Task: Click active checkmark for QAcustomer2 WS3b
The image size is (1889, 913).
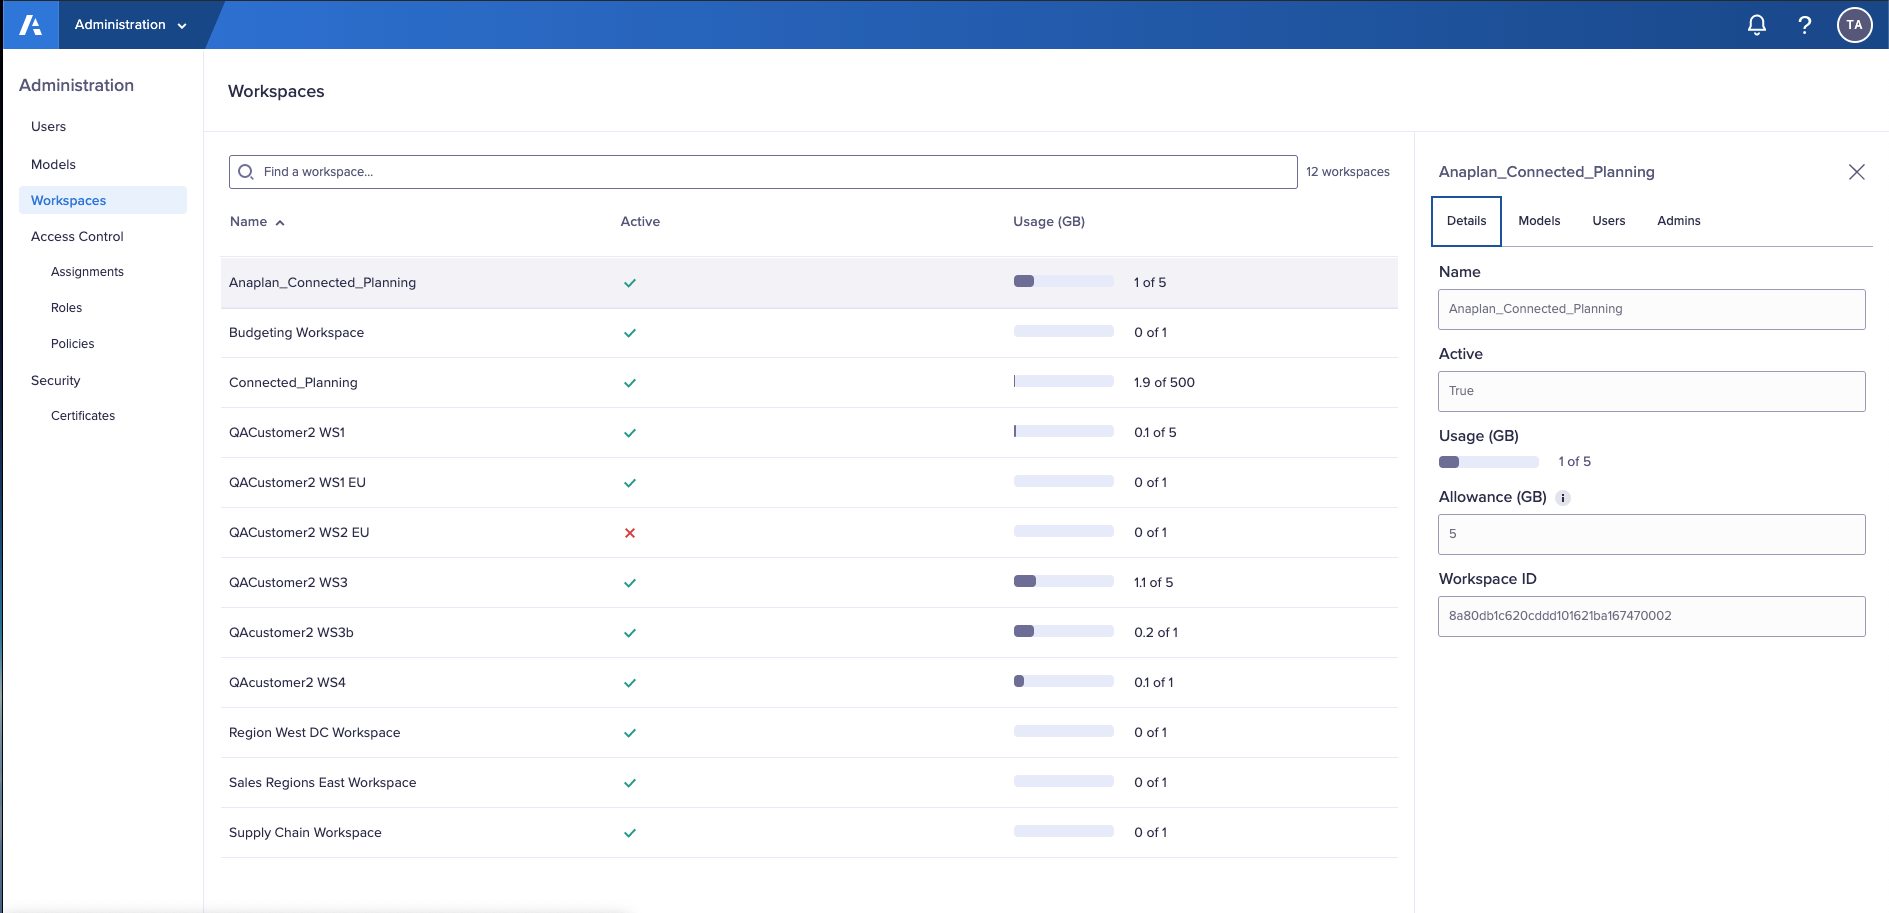Action: tap(630, 633)
